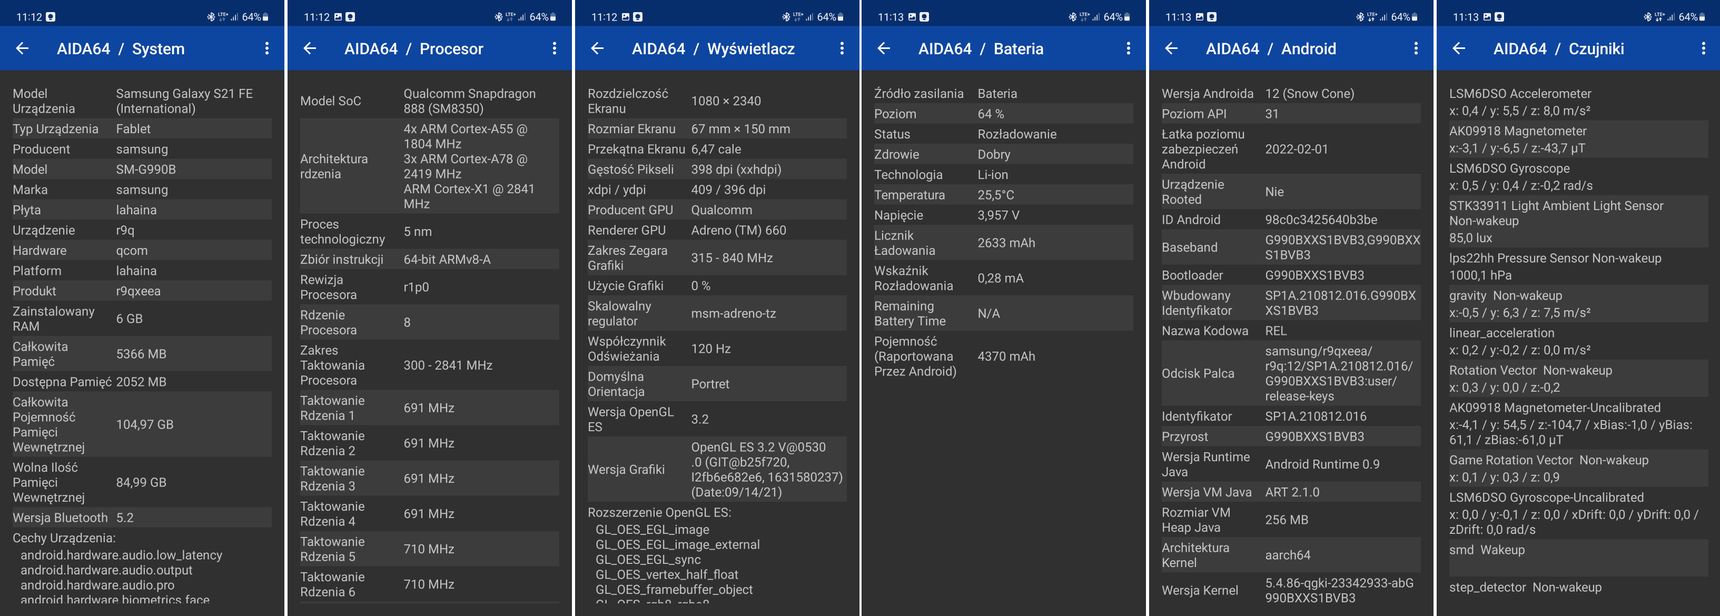Select 'Zakres Taktowania Procesora' 300 - 2841 MHz
1720x616 pixels.
429,365
